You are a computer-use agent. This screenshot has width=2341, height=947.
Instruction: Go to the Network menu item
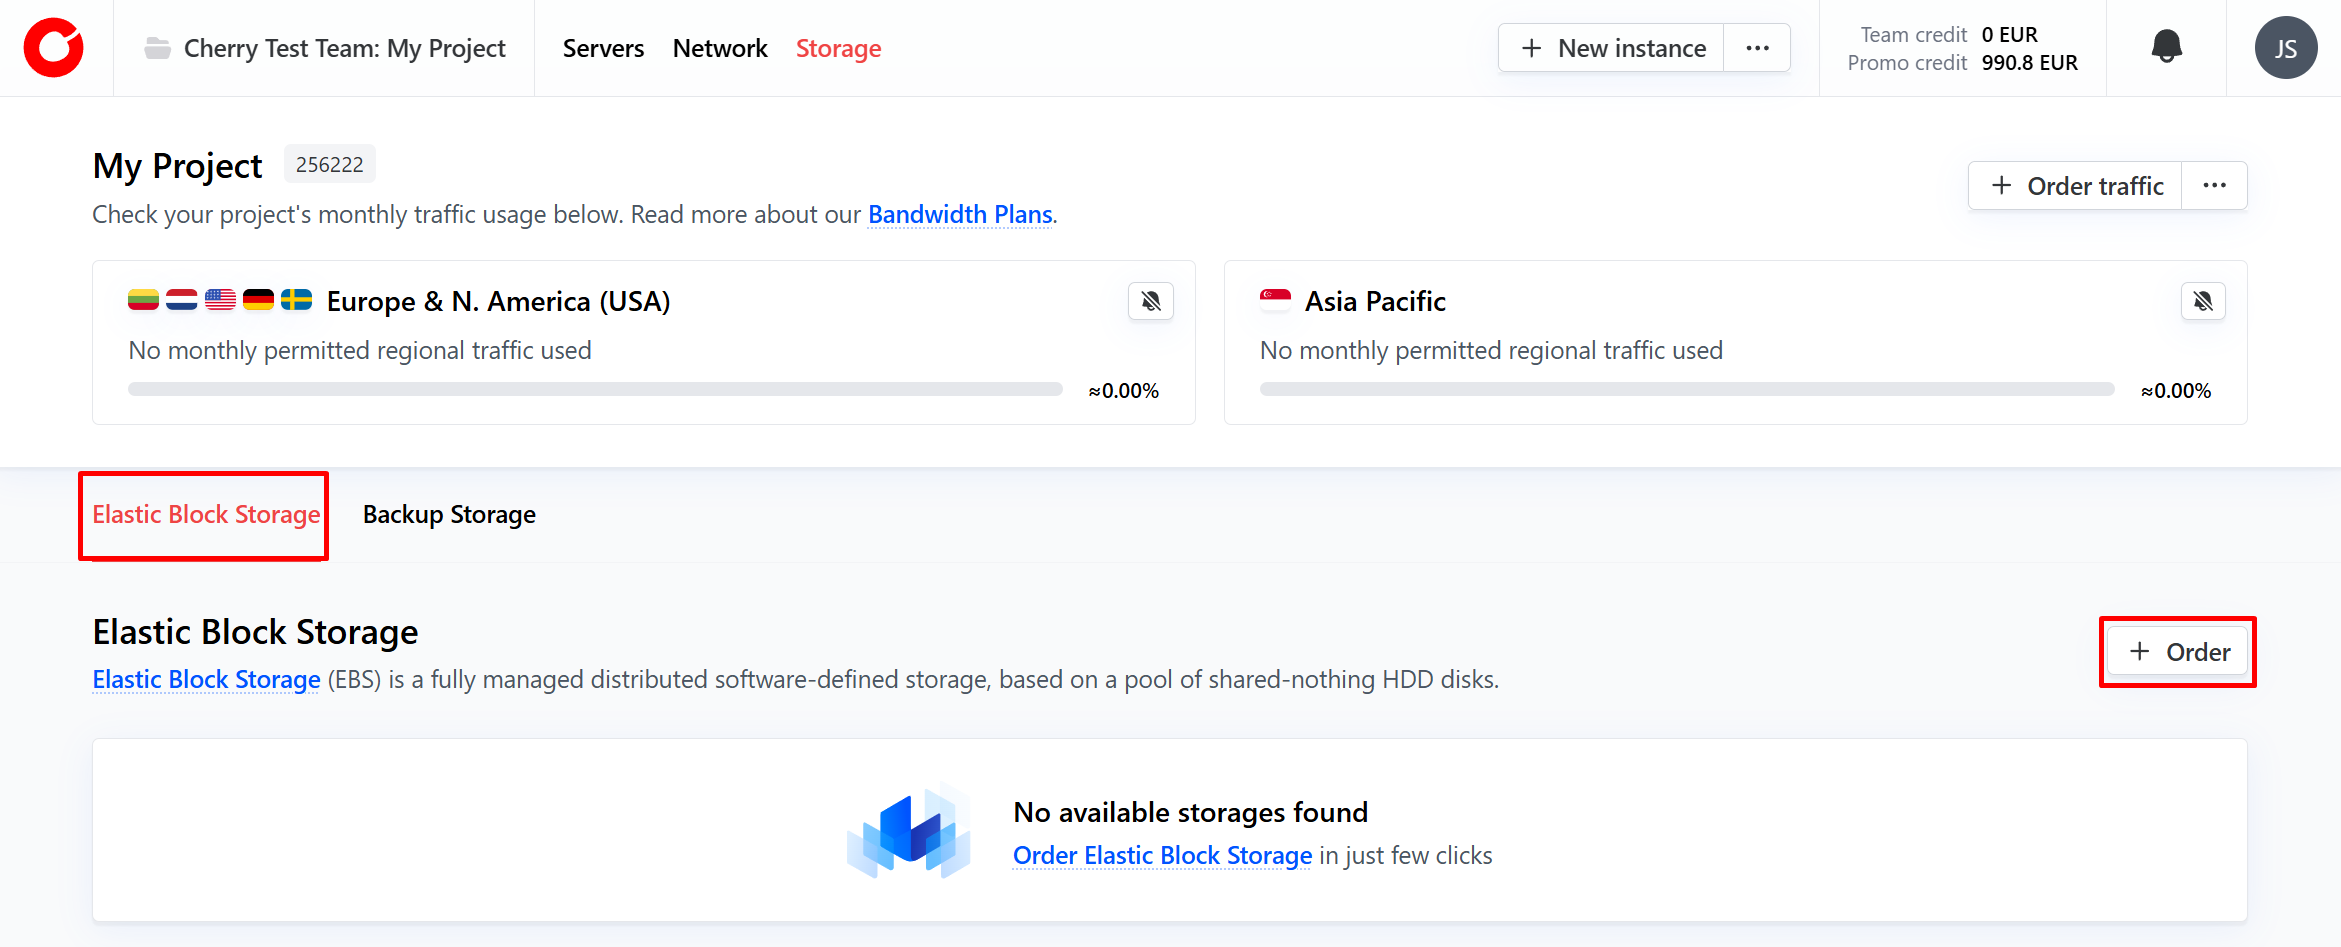[x=719, y=48]
